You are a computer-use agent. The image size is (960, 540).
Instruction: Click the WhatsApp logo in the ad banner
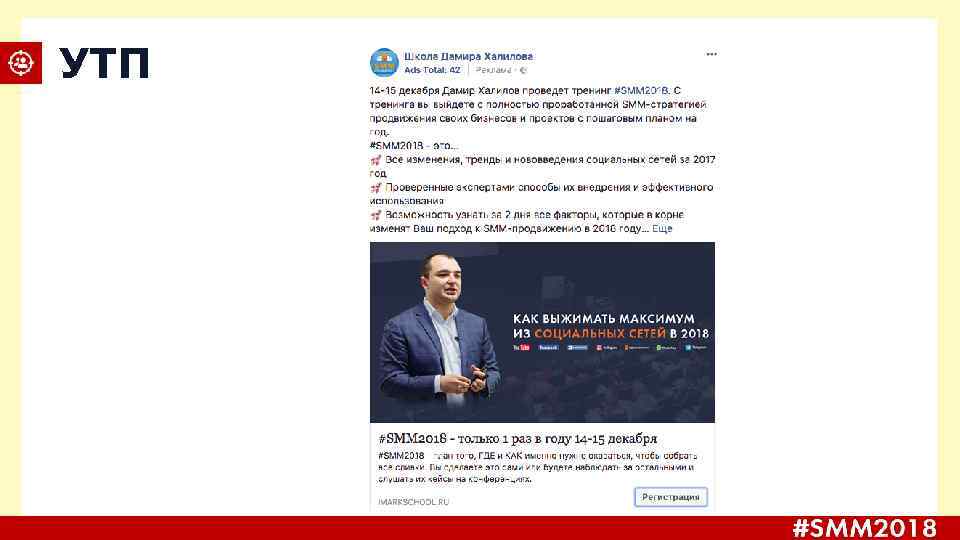click(x=667, y=348)
